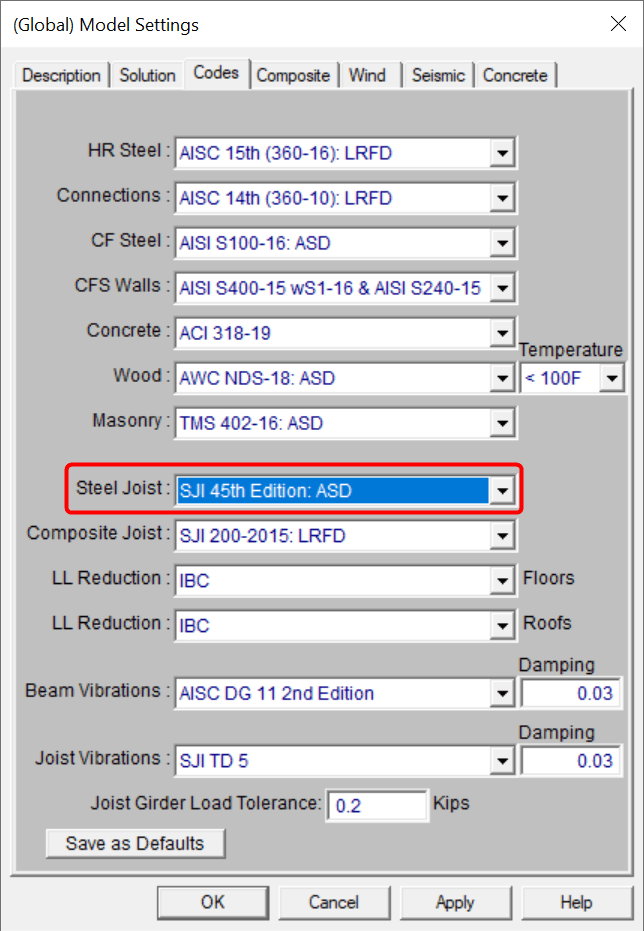Open the Beam Vibrations dropdown

[x=502, y=693]
